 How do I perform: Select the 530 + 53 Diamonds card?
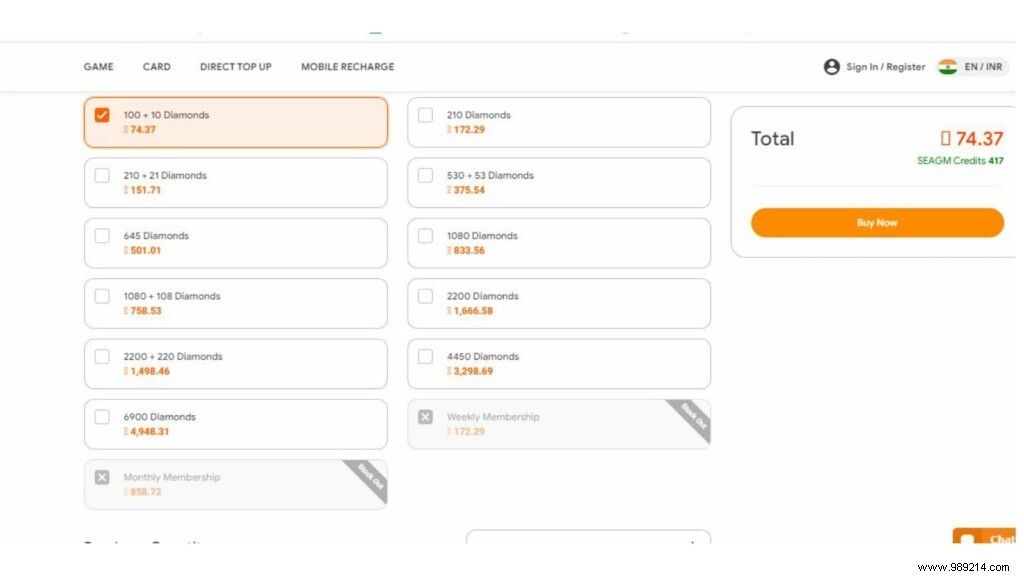[558, 183]
